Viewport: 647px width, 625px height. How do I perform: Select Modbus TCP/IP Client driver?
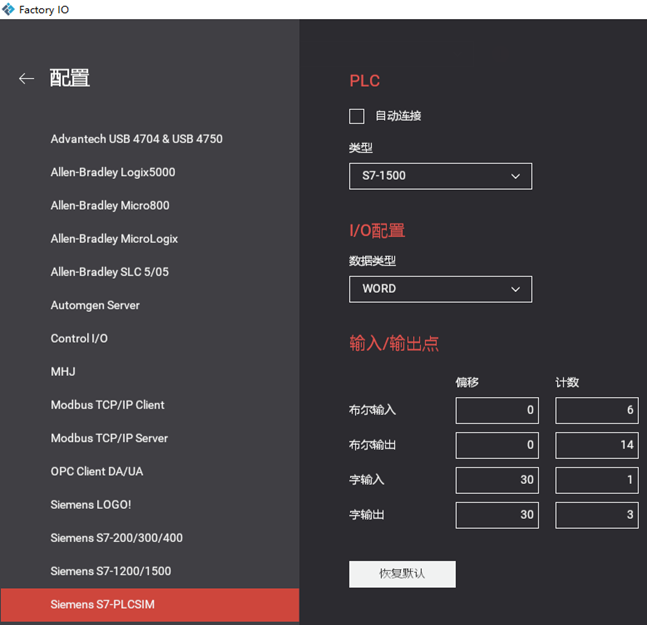[x=108, y=405]
